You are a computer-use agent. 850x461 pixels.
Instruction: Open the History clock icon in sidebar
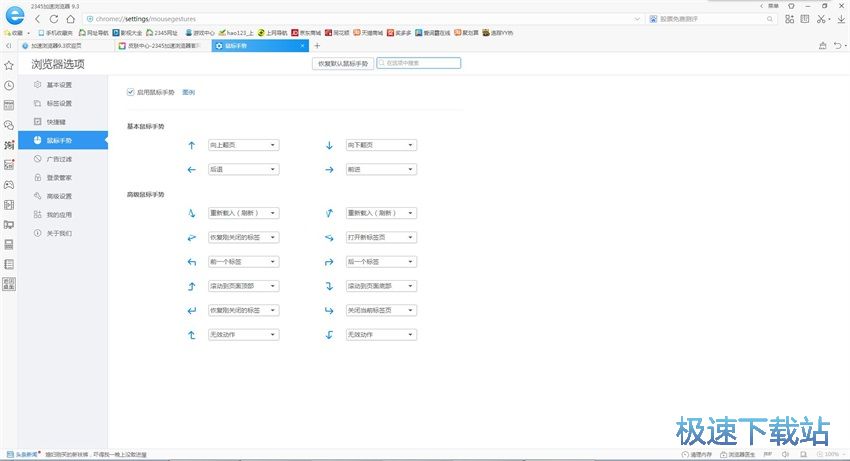[9, 85]
